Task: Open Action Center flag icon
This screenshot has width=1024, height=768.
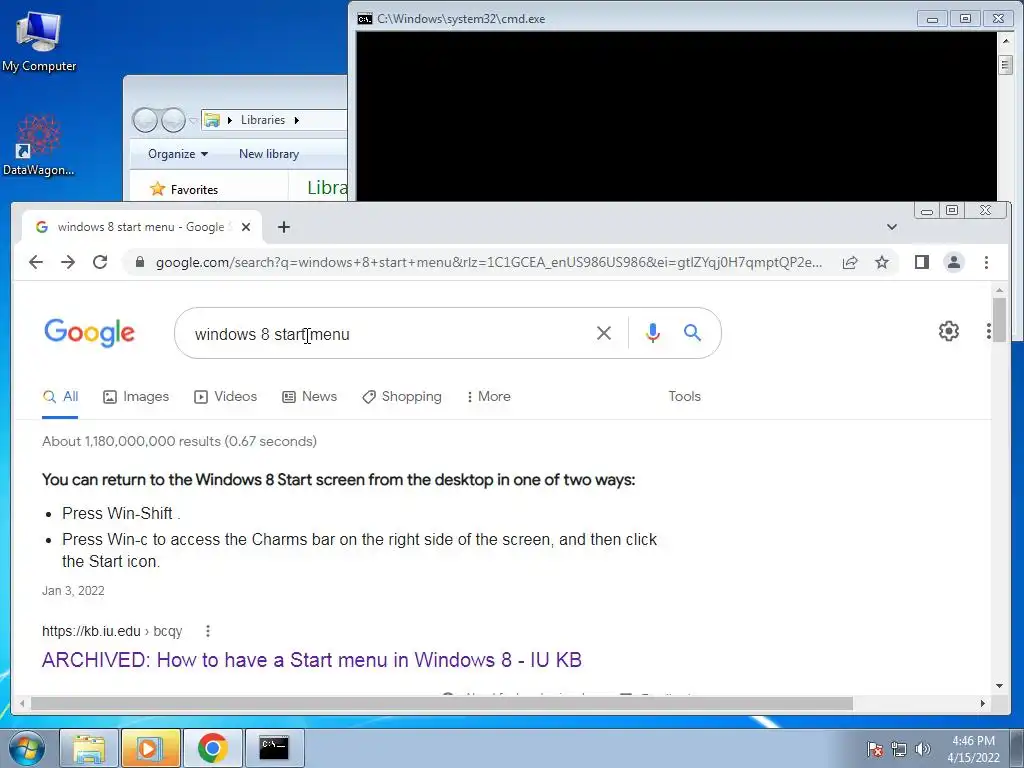Action: pyautogui.click(x=875, y=749)
